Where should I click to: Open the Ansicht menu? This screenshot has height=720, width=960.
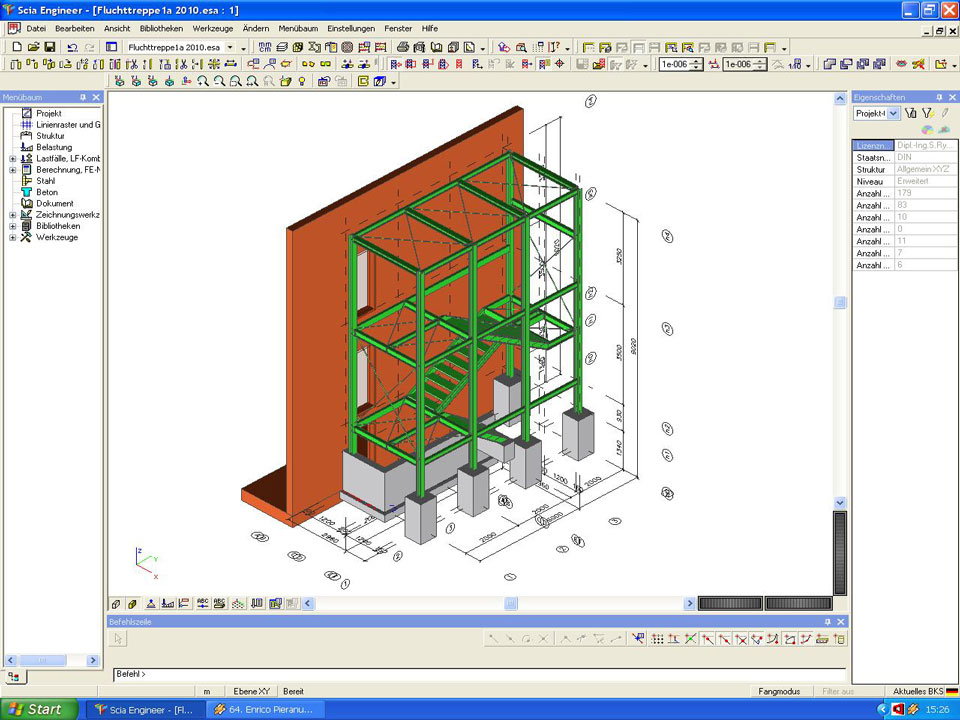(117, 29)
